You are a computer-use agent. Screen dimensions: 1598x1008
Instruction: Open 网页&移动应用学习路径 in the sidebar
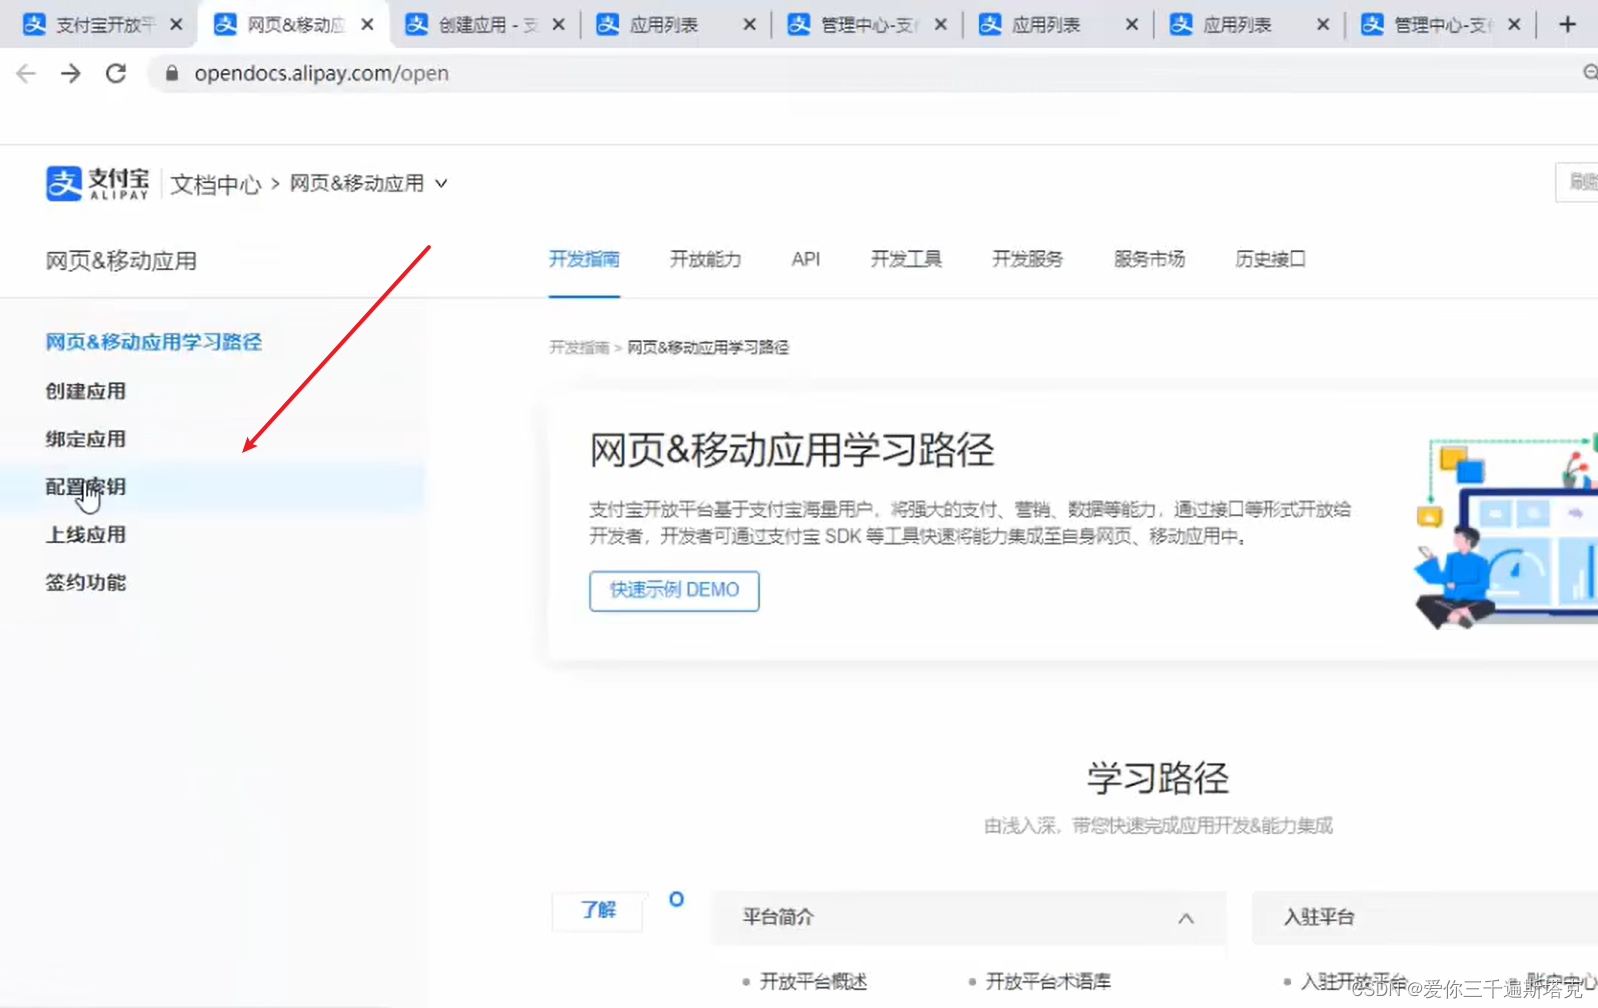tap(153, 342)
